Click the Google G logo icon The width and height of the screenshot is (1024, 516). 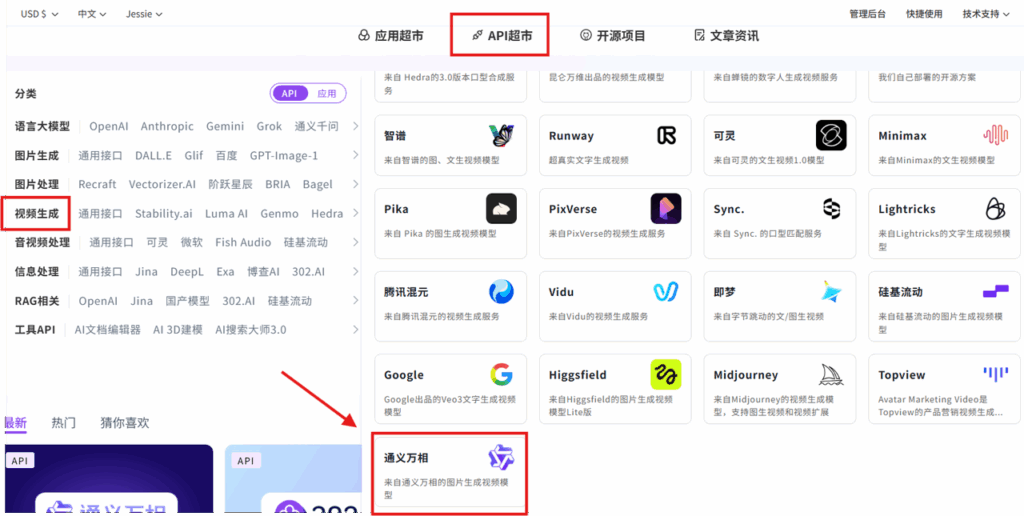502,375
